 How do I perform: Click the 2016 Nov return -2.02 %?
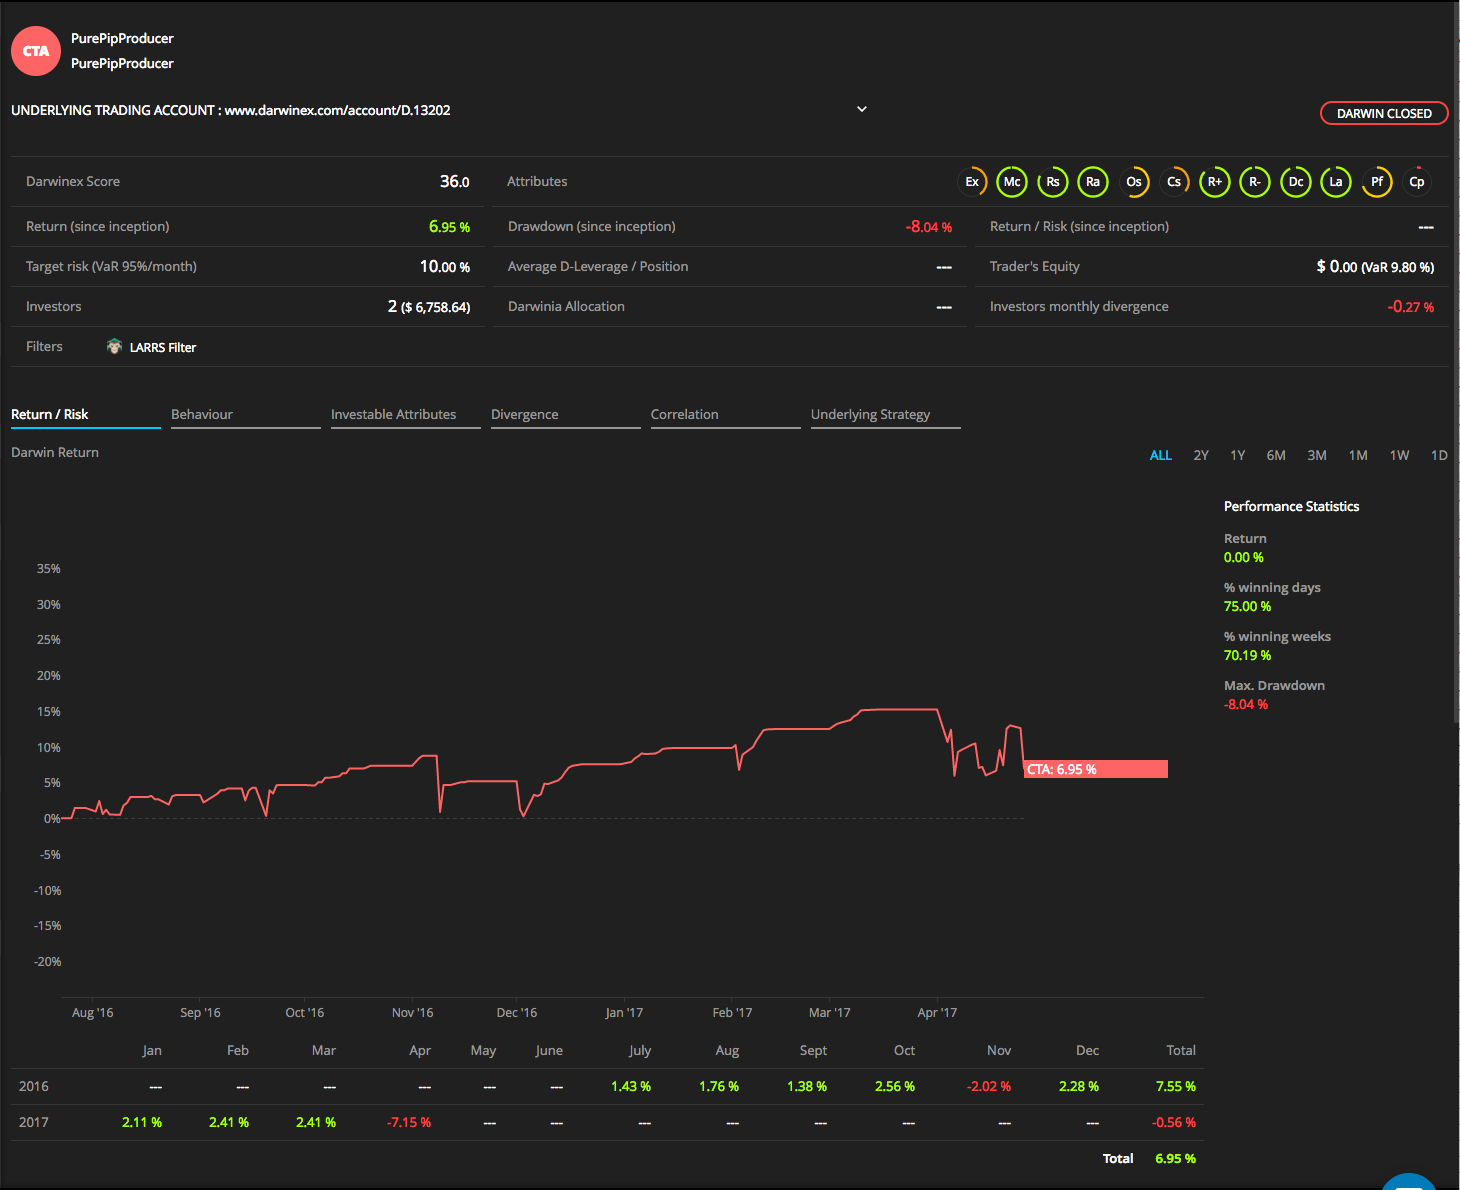click(989, 1086)
